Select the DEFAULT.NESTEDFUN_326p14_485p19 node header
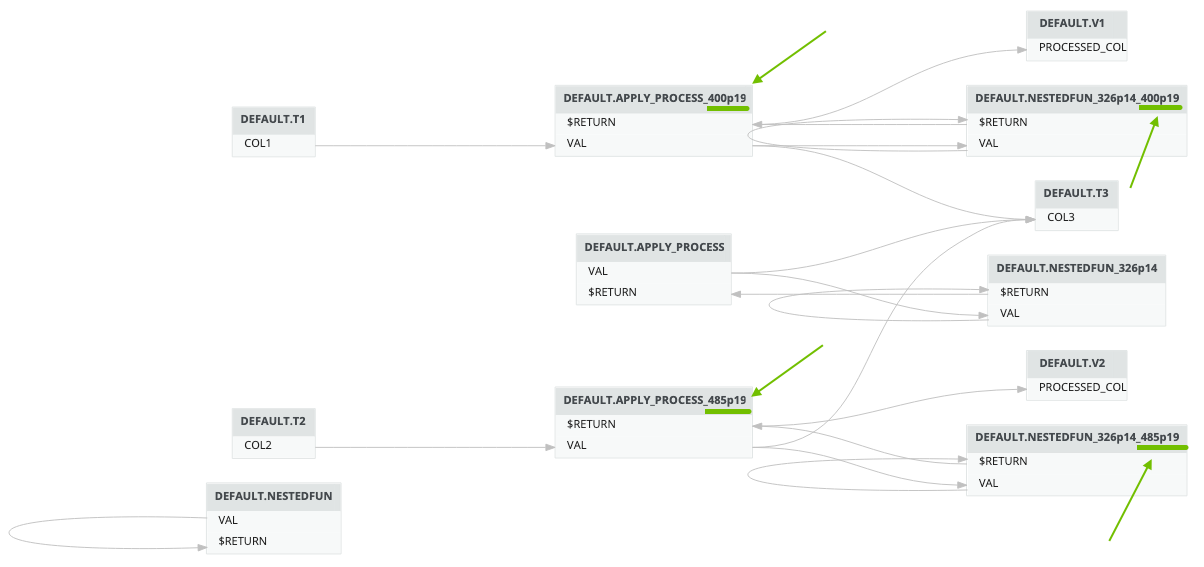This screenshot has height=567, width=1204. pyautogui.click(x=1076, y=437)
